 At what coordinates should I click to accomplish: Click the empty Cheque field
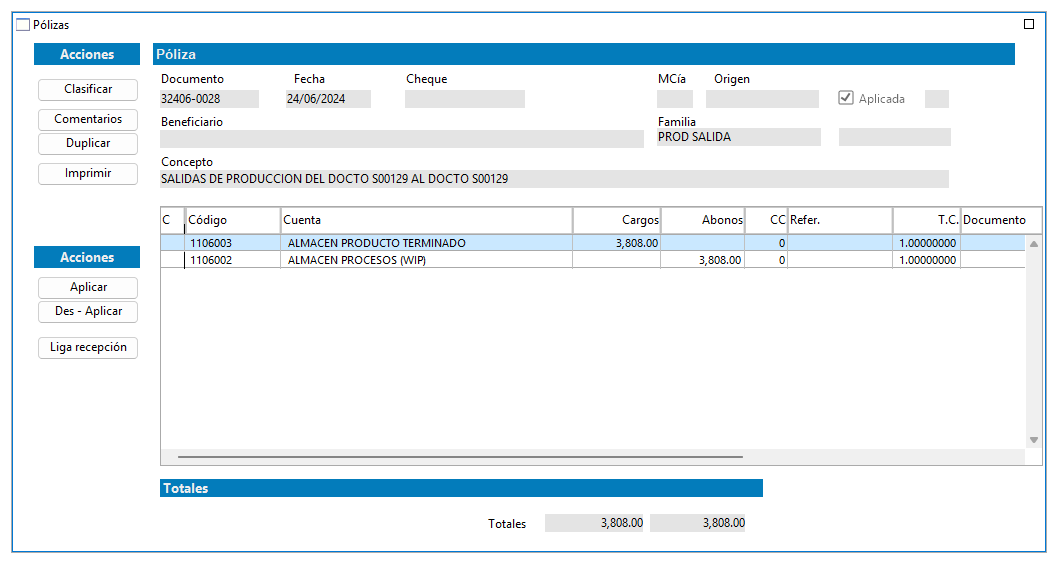[x=465, y=99]
